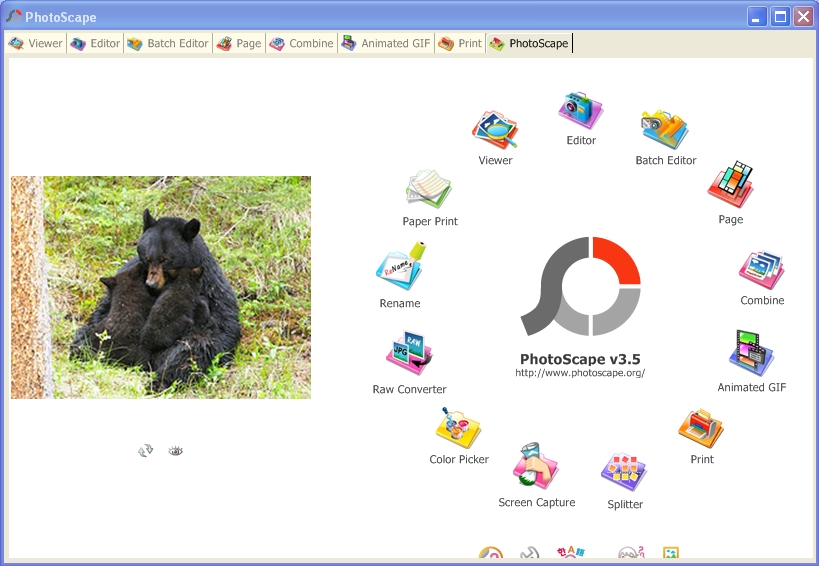This screenshot has height=566, width=819.
Task: Switch to the Animated GIF tab
Action: 386,43
